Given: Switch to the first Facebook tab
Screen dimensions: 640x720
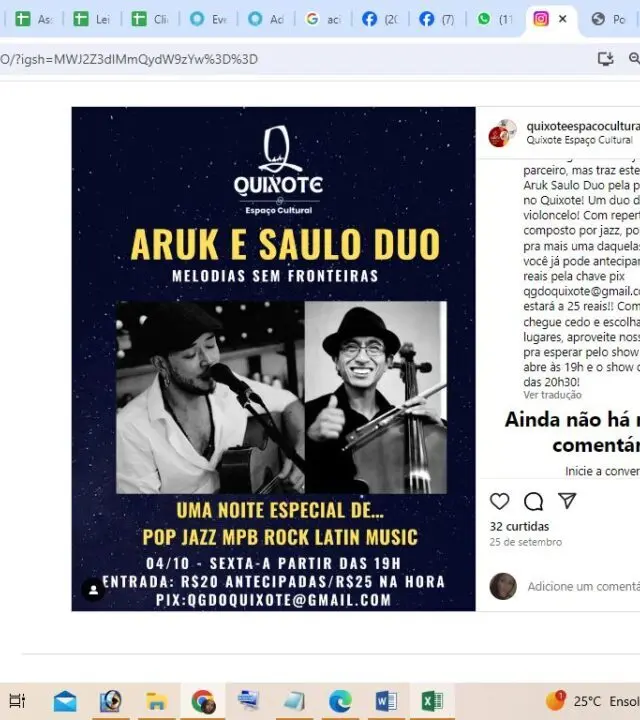Looking at the screenshot, I should (x=381, y=19).
